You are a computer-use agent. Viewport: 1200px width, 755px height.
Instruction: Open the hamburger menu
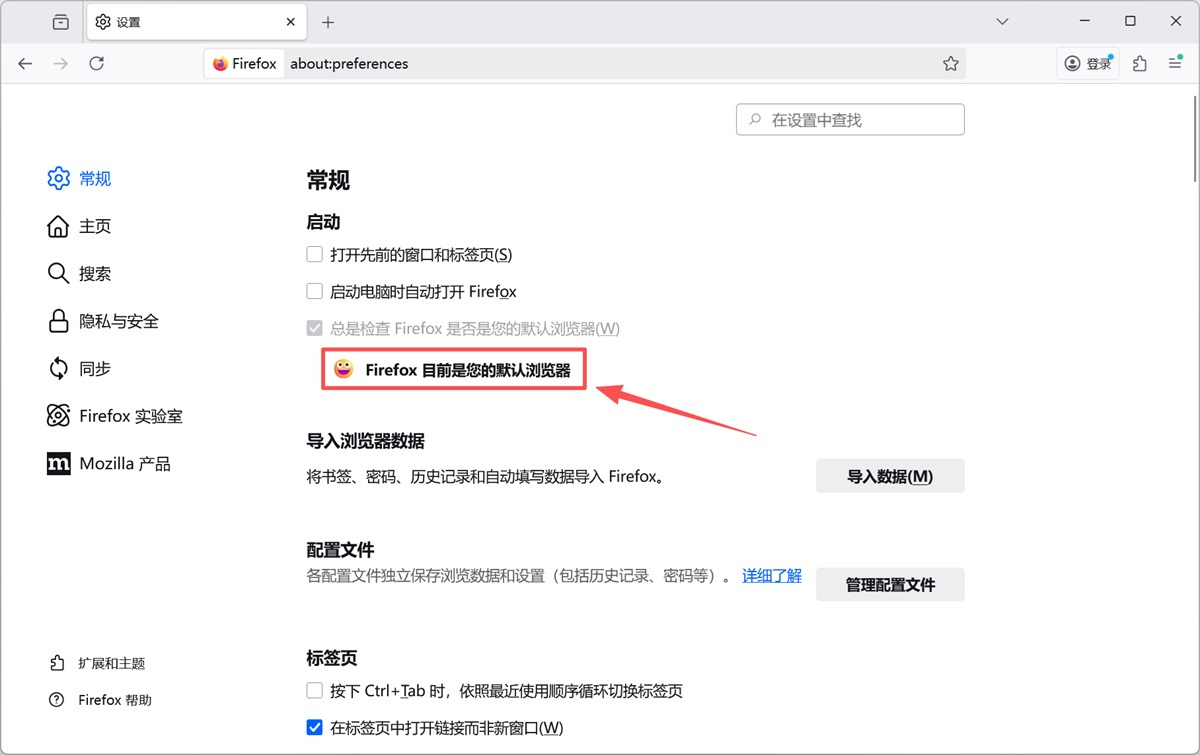[1175, 62]
